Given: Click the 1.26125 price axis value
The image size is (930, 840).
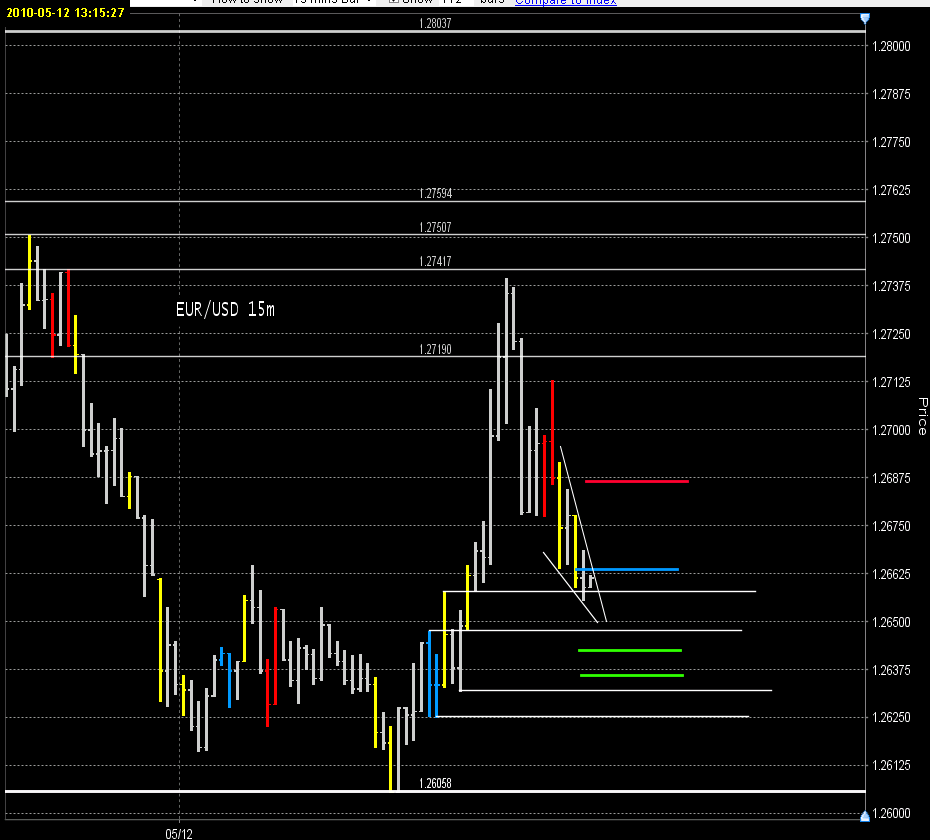Looking at the screenshot, I should 891,765.
